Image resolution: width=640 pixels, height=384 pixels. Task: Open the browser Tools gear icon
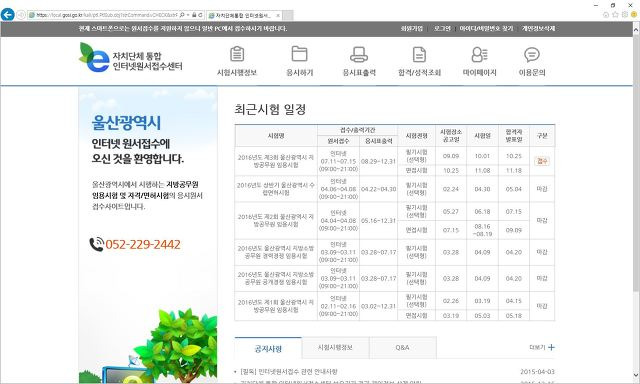[x=624, y=15]
